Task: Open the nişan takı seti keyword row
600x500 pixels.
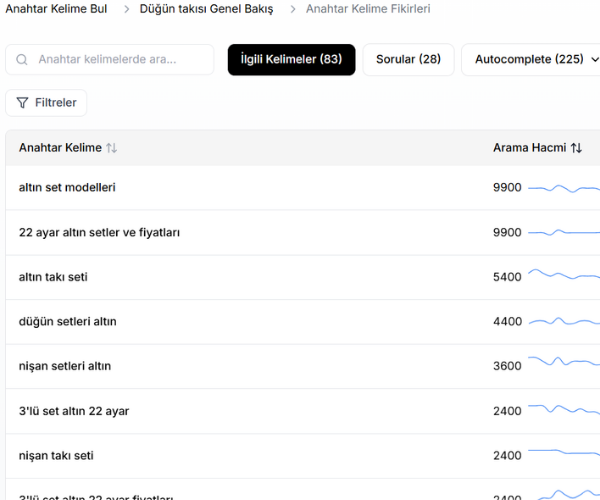Action: point(56,455)
